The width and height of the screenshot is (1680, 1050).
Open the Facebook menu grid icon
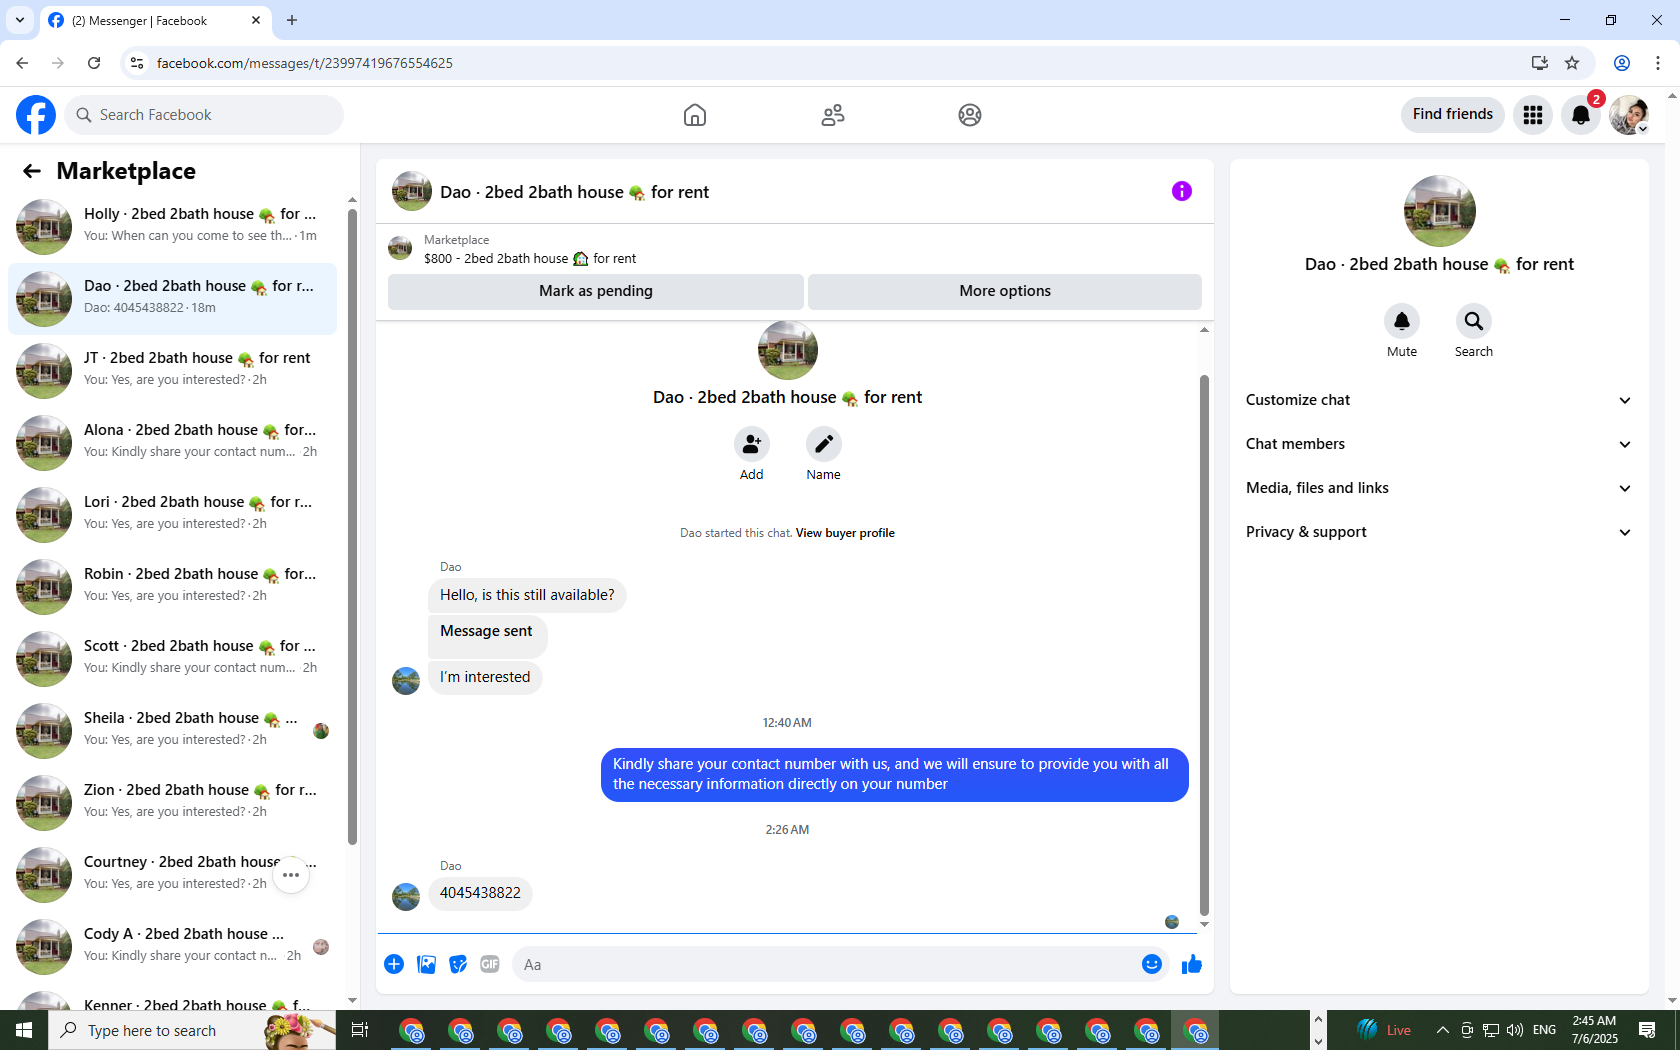(x=1533, y=115)
